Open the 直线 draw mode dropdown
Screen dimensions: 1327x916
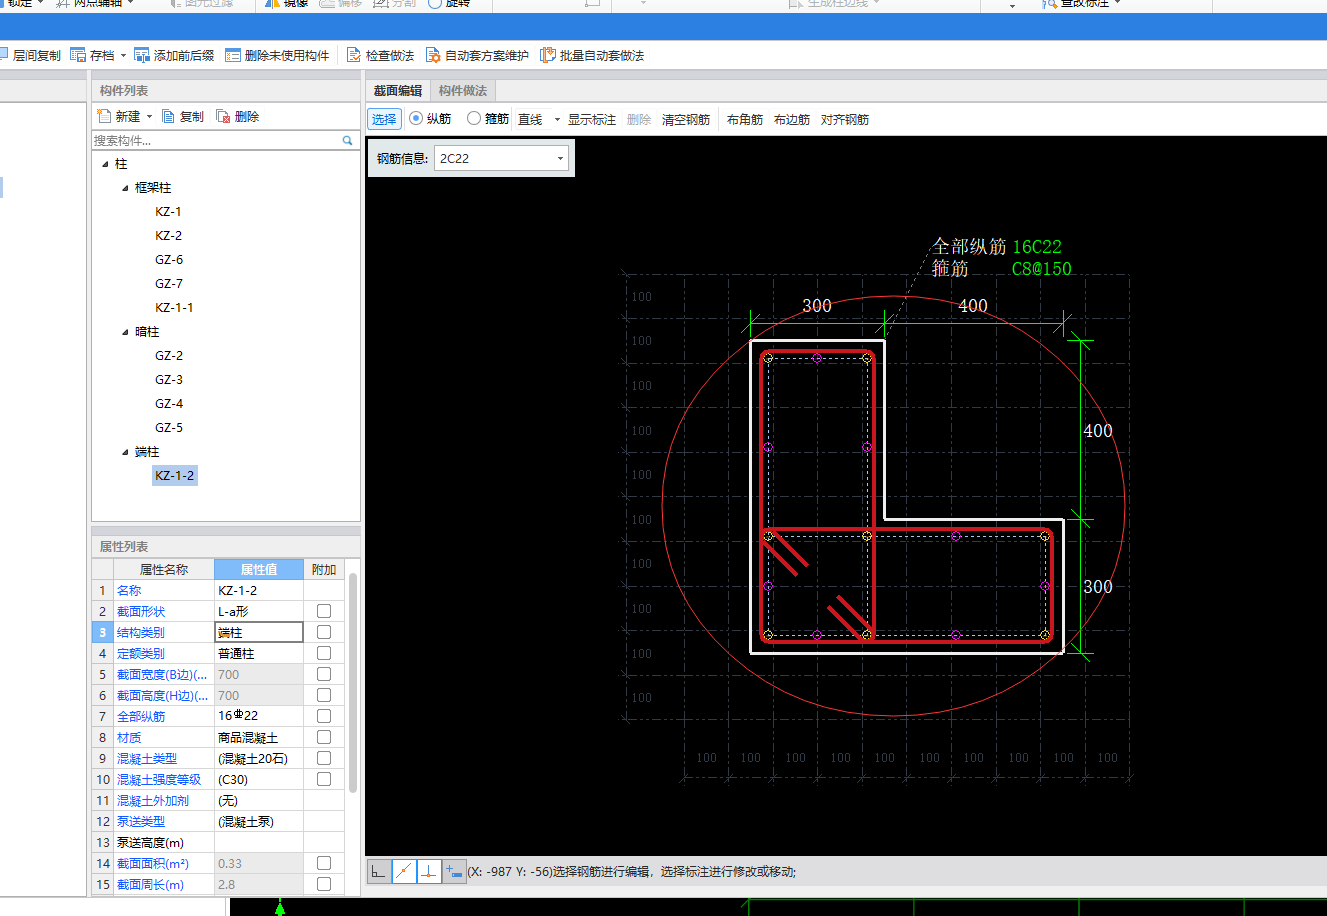point(557,120)
